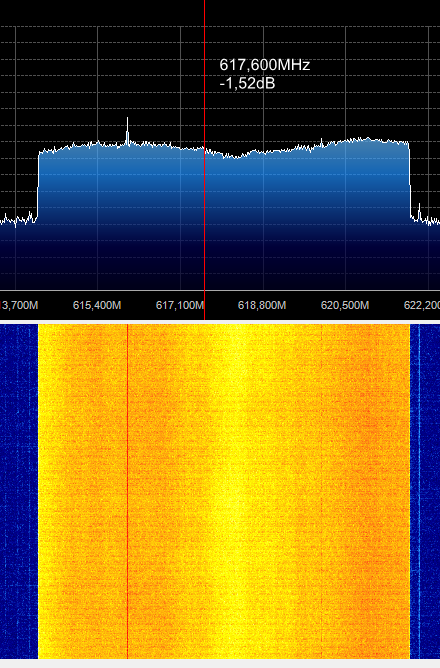Image resolution: width=440 pixels, height=668 pixels.
Task: Click the 620,500M frequency axis label
Action: (x=345, y=305)
